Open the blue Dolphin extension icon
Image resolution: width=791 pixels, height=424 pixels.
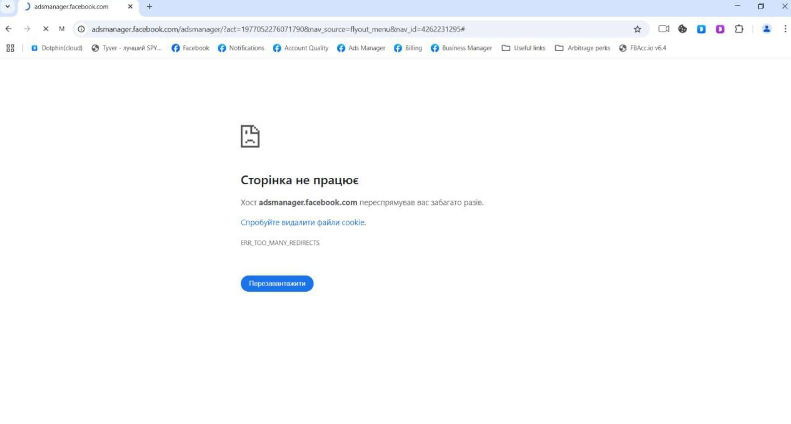(x=701, y=29)
